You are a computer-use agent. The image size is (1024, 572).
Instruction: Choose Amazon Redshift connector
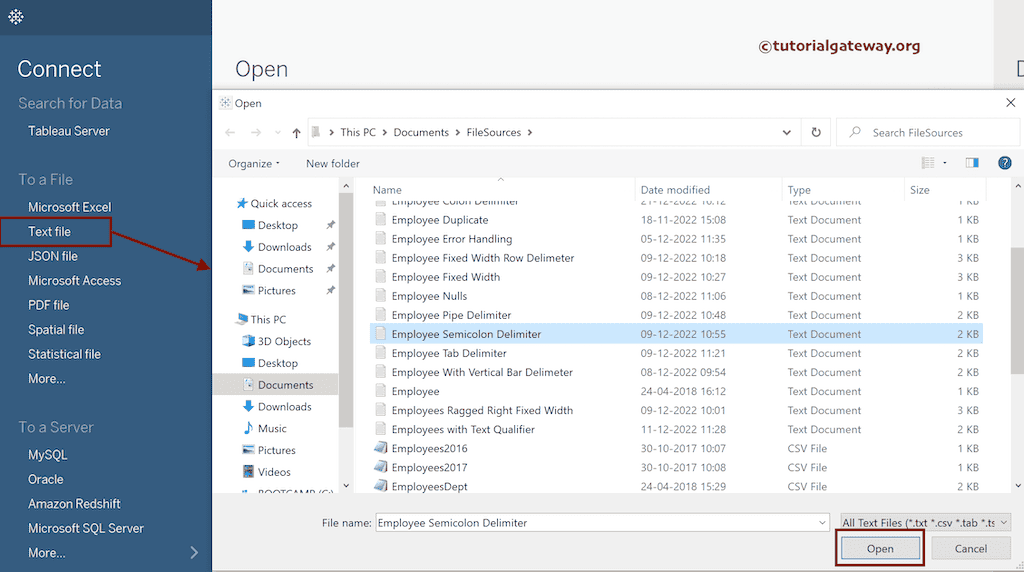tap(74, 504)
